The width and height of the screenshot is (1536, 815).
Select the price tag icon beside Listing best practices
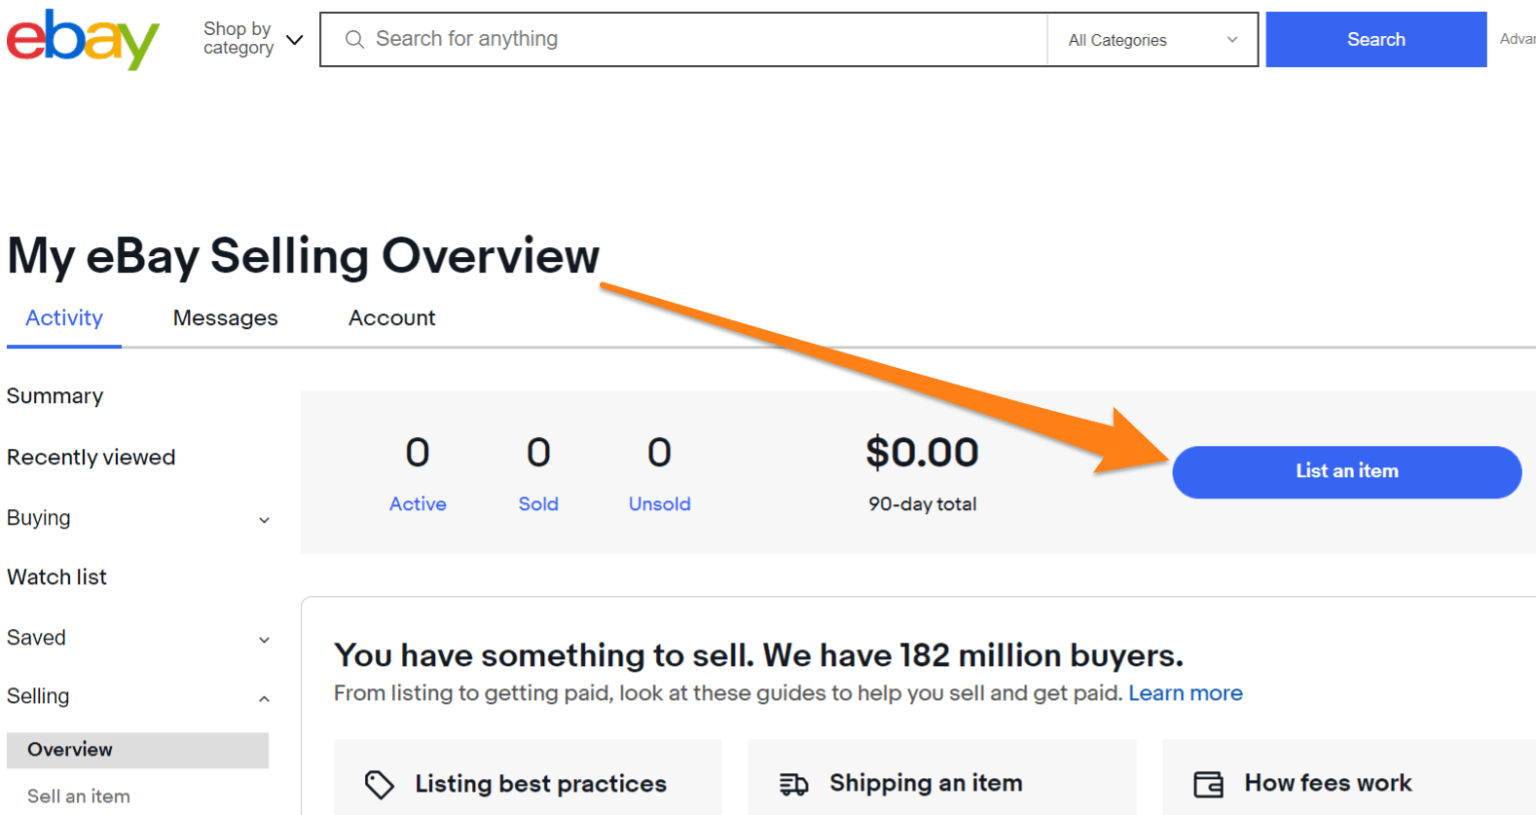(380, 784)
